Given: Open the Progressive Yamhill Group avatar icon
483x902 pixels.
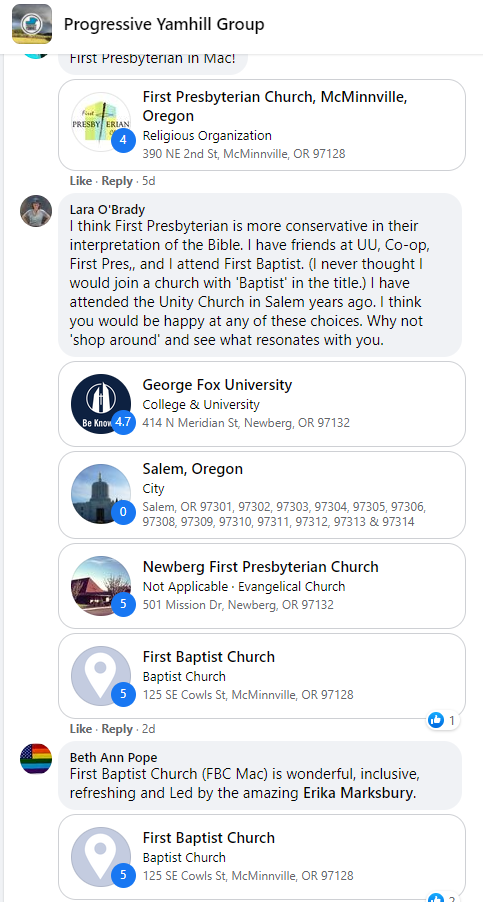Looking at the screenshot, I should click(32, 24).
